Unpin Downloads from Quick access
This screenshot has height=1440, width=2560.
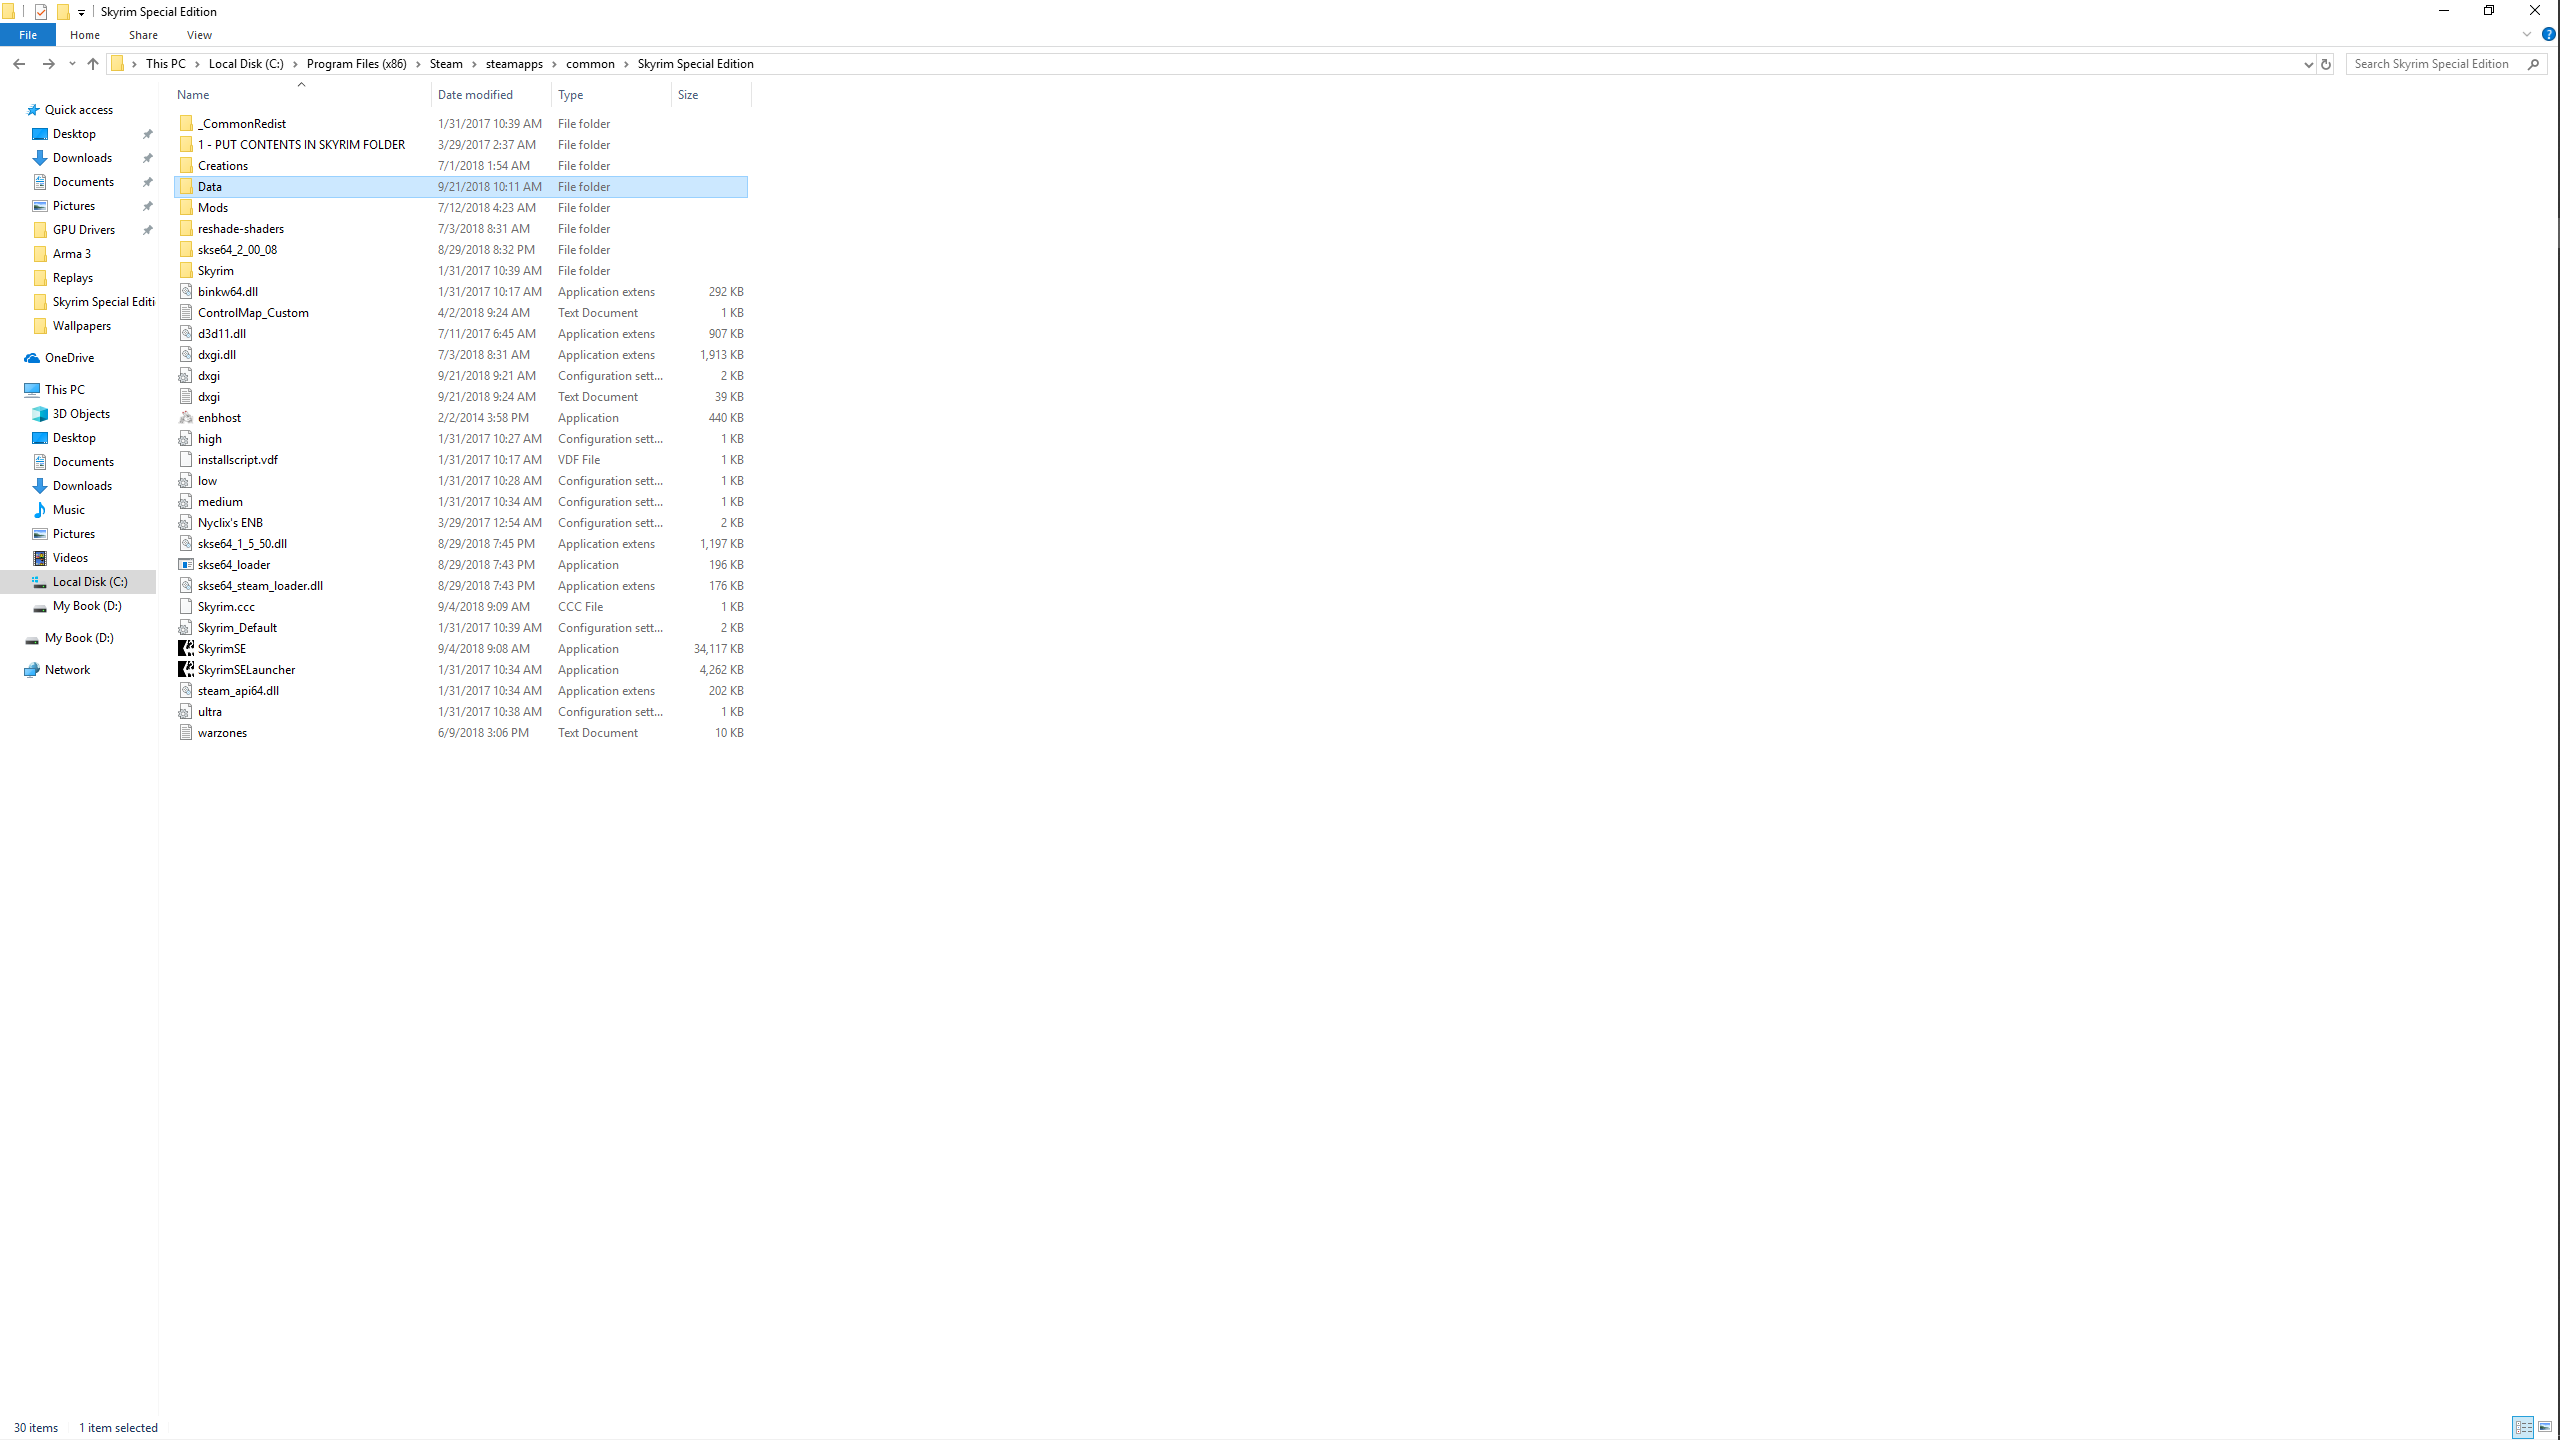[x=148, y=158]
